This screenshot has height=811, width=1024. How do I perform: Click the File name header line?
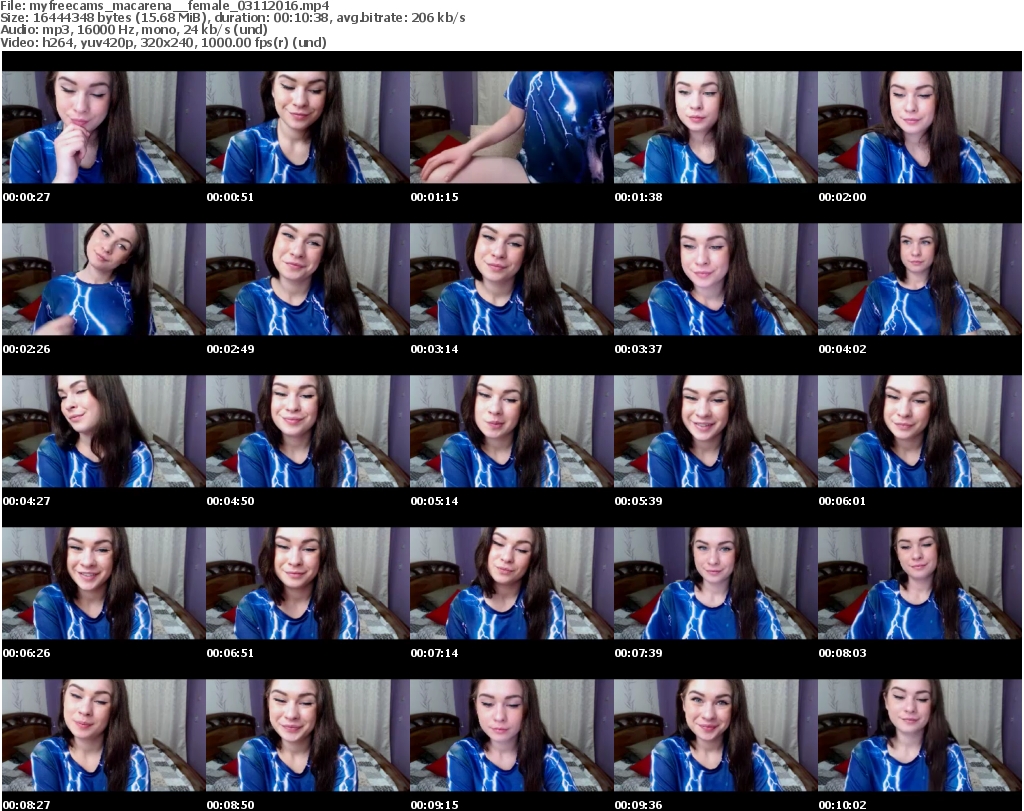165,6
